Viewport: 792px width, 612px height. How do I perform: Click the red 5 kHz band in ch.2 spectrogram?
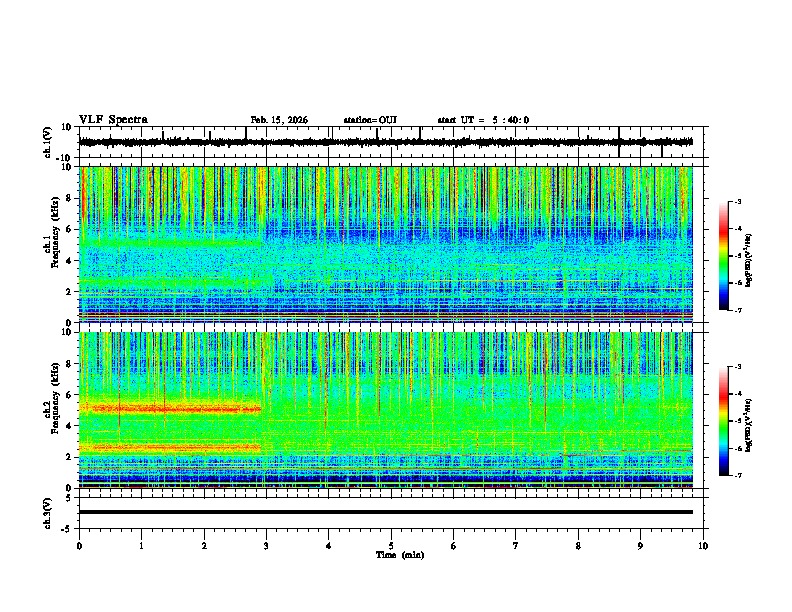point(170,409)
